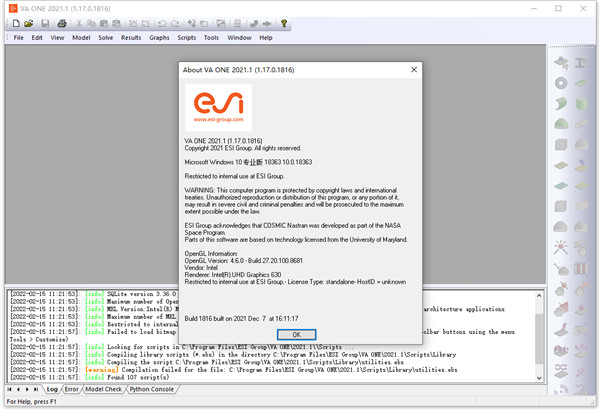Click the yellow question mark help icon
This screenshot has width=600, height=410.
[284, 24]
